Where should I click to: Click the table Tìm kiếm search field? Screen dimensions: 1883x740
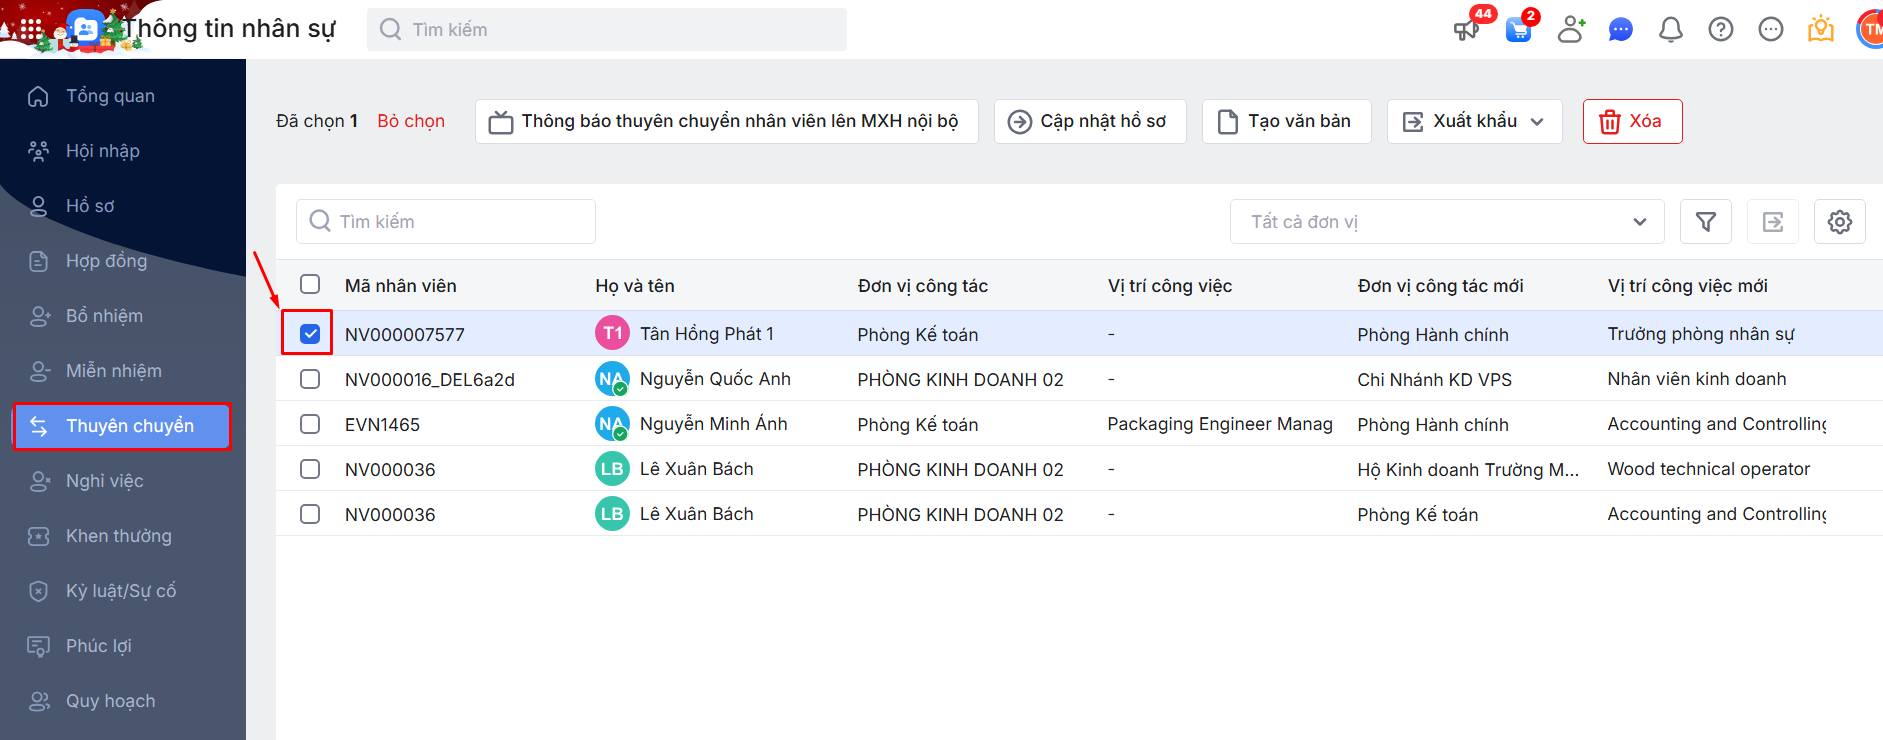446,222
